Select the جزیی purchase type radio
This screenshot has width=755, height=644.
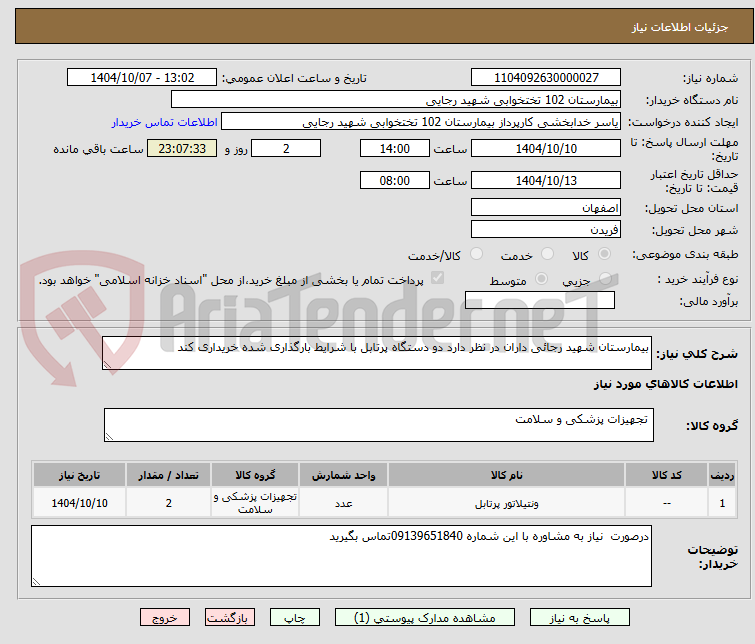pos(605,279)
